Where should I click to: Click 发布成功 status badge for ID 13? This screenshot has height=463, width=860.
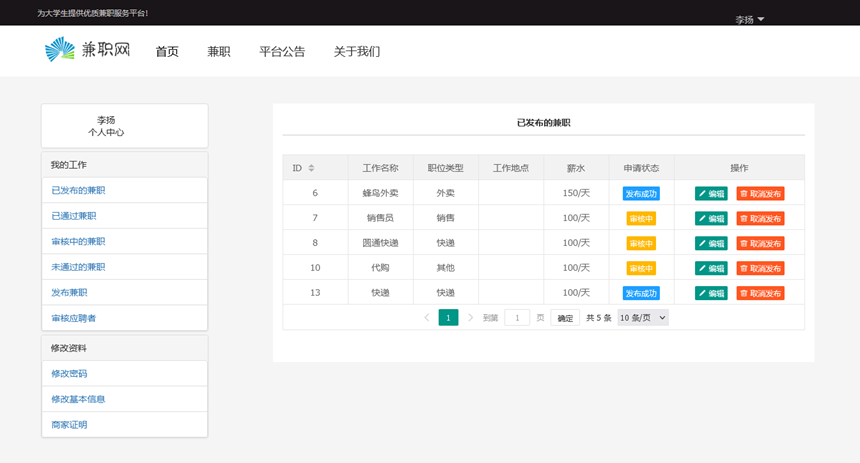(641, 293)
